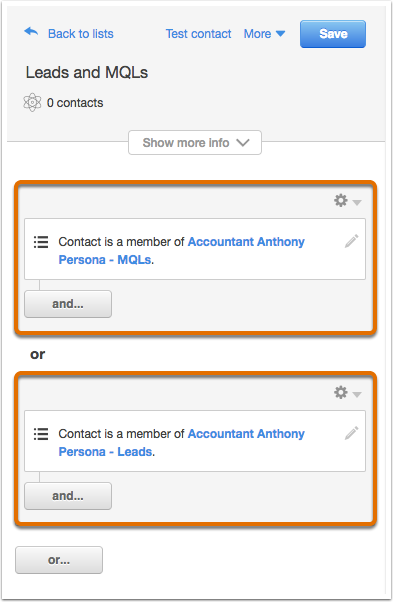Go back to lists
Viewport: 393px width, 602px height.
[81, 34]
